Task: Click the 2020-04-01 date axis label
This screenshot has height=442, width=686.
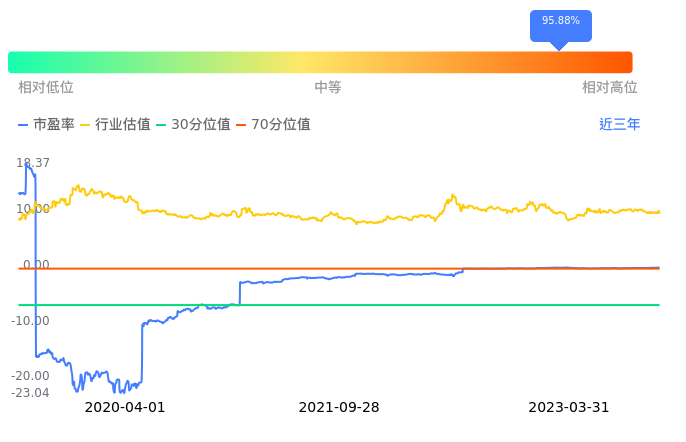Action: click(x=124, y=407)
